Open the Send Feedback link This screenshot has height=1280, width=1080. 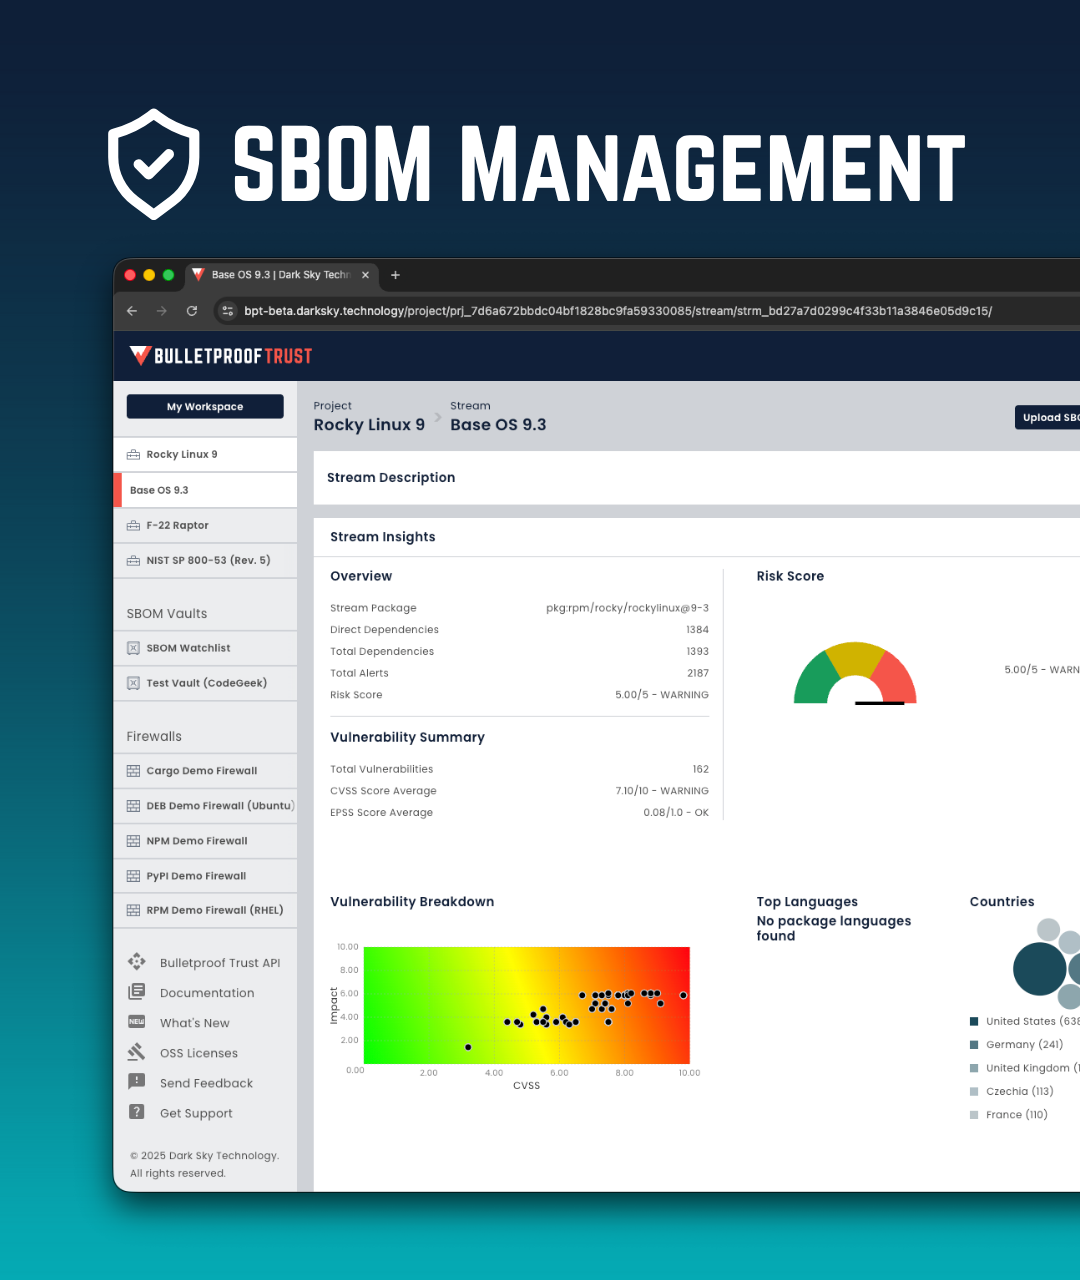coord(206,1083)
